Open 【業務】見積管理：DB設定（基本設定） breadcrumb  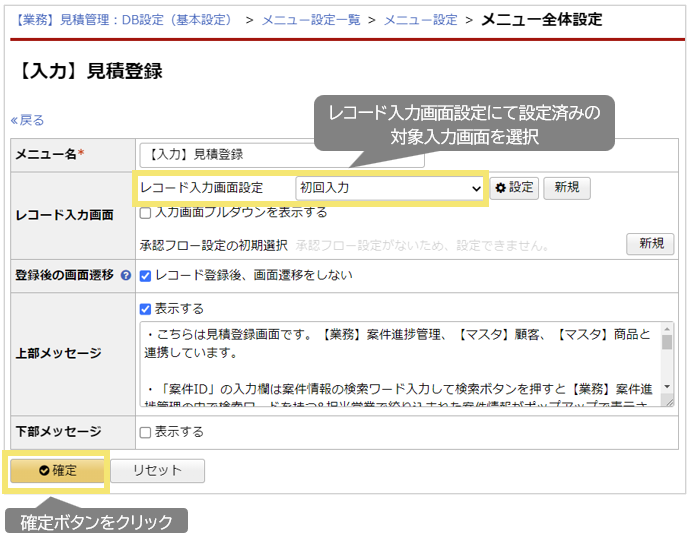(x=122, y=20)
